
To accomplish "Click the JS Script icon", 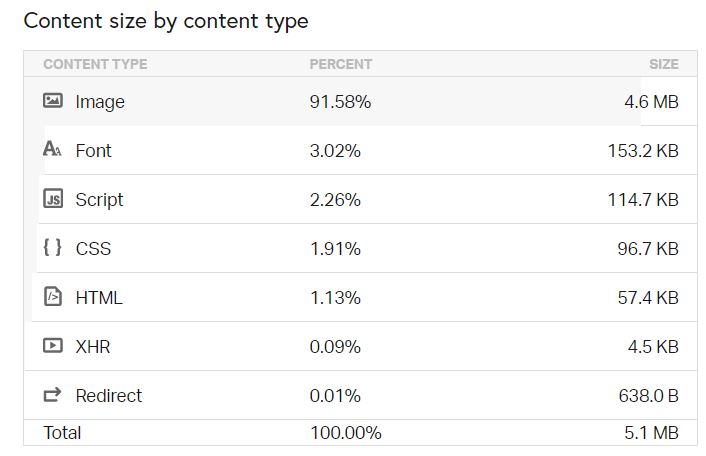I will click(x=53, y=199).
